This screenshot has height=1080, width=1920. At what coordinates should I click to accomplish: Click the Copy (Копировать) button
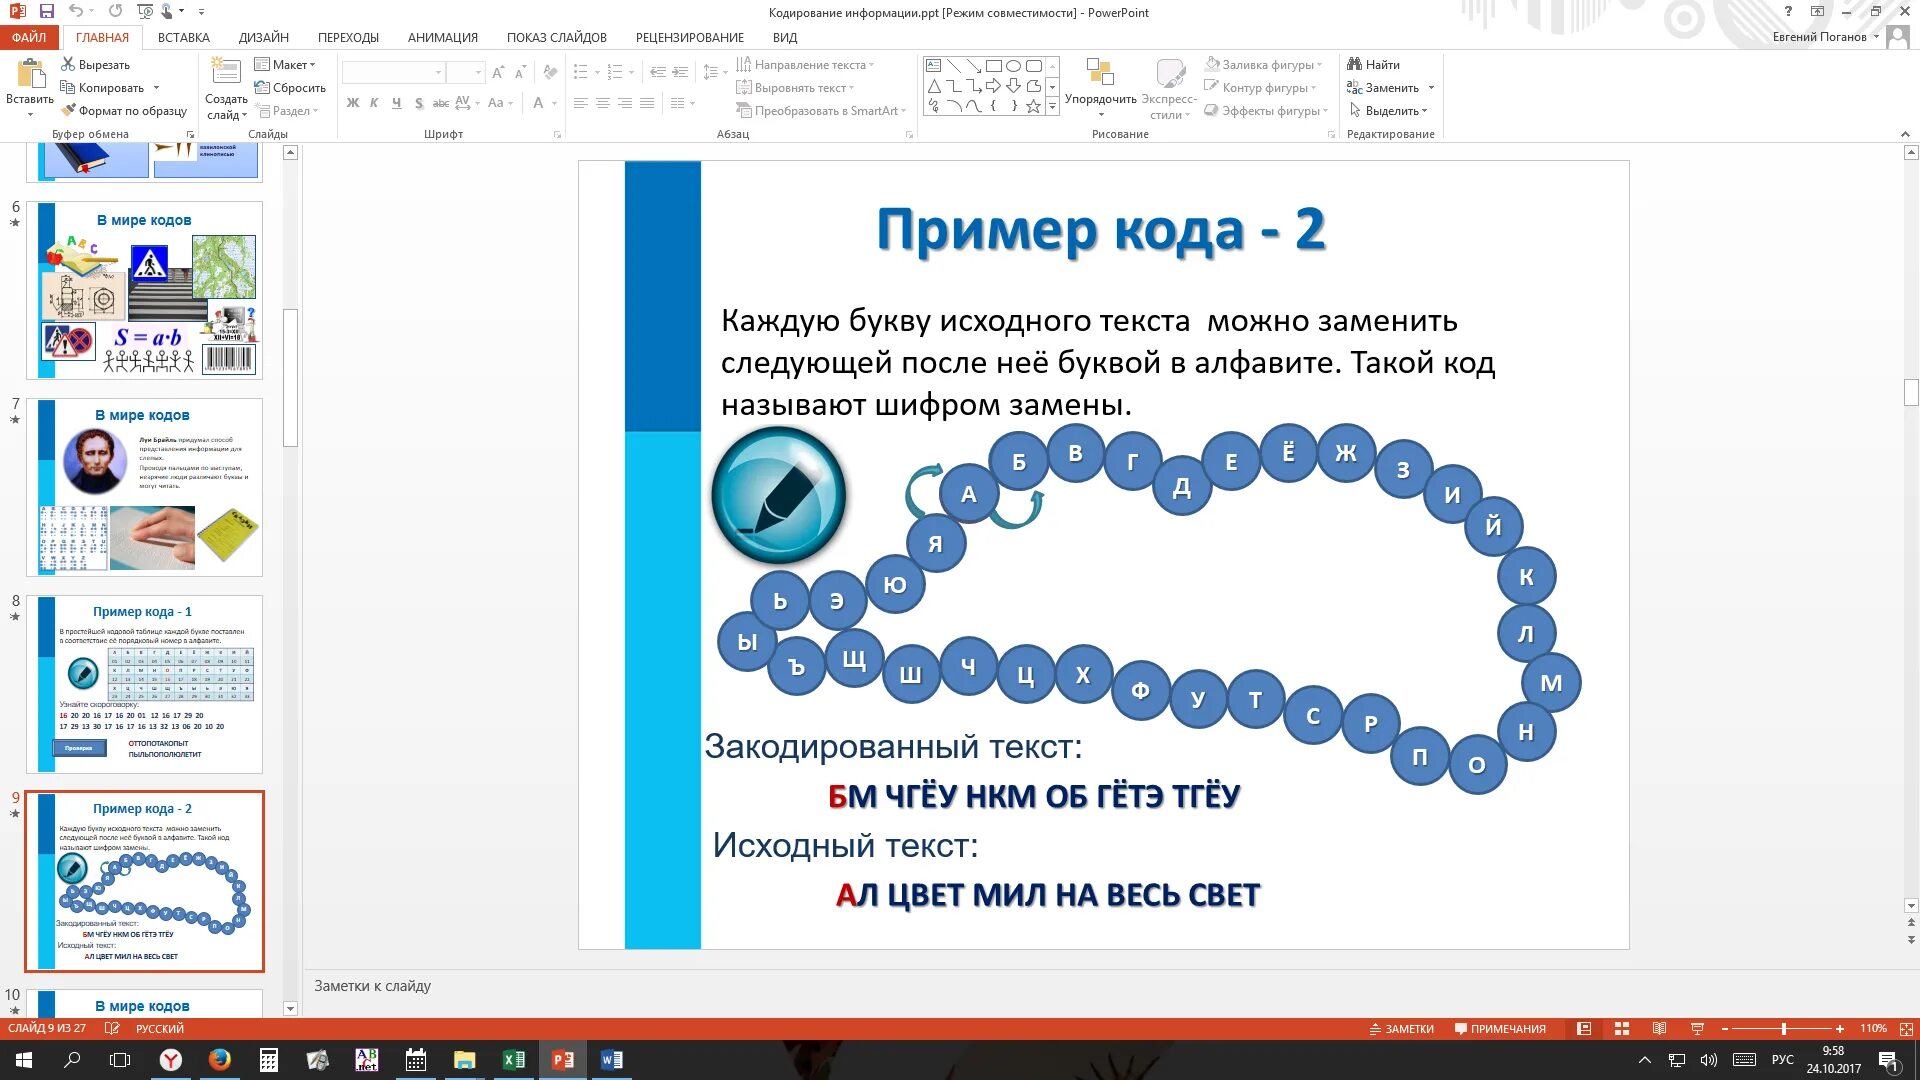103,87
